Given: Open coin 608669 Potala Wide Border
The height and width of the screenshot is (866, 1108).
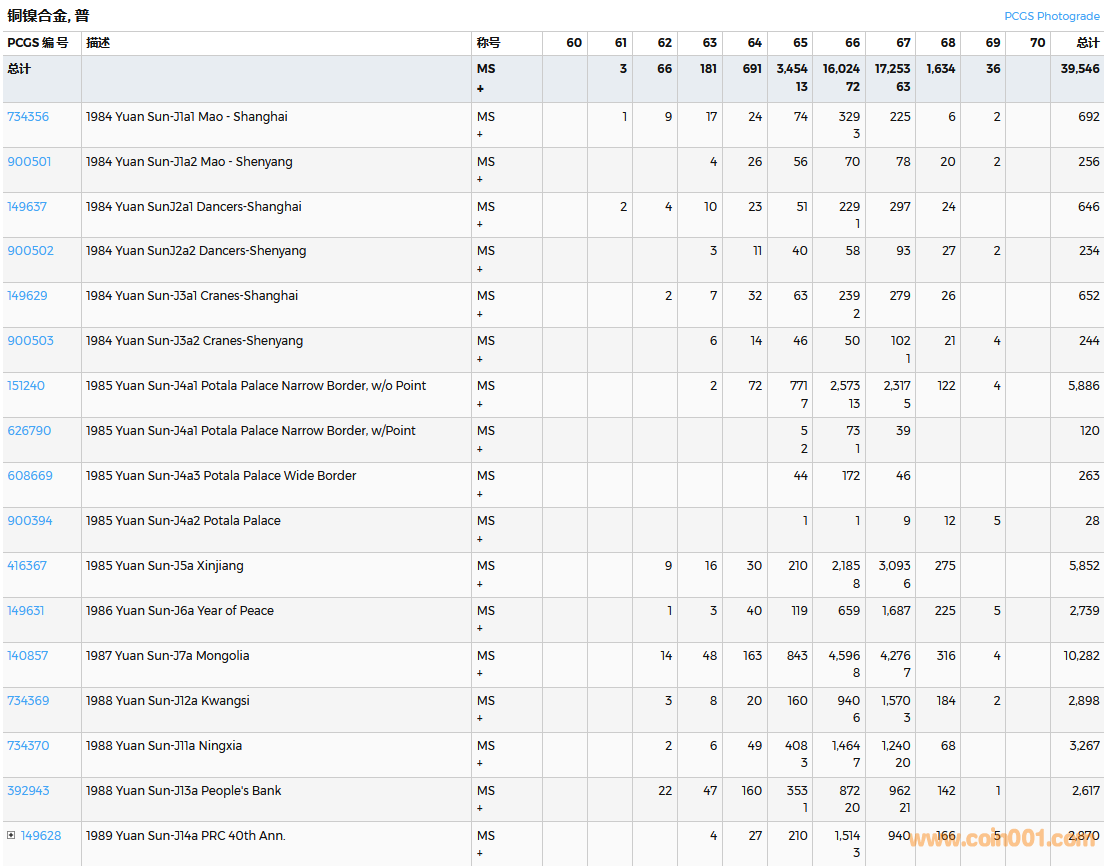Looking at the screenshot, I should (30, 475).
